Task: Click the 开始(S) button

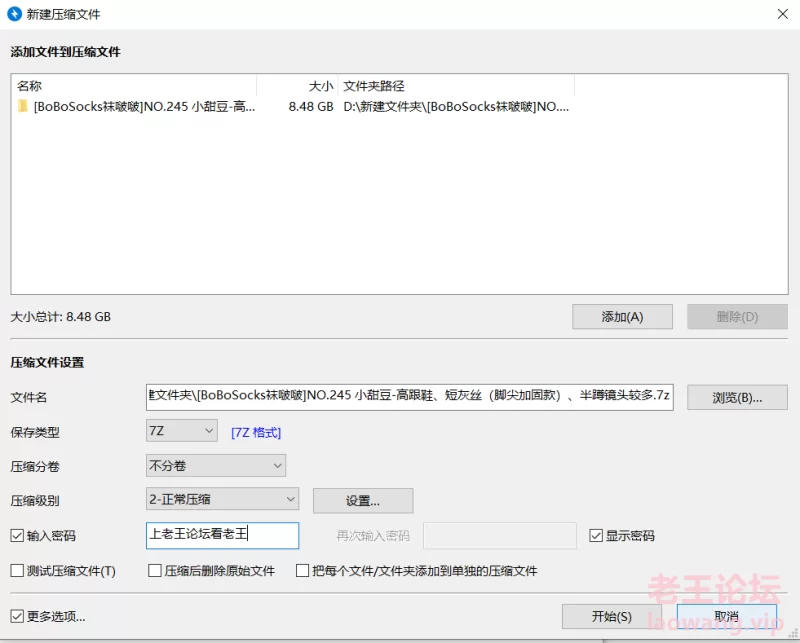Action: click(x=611, y=616)
